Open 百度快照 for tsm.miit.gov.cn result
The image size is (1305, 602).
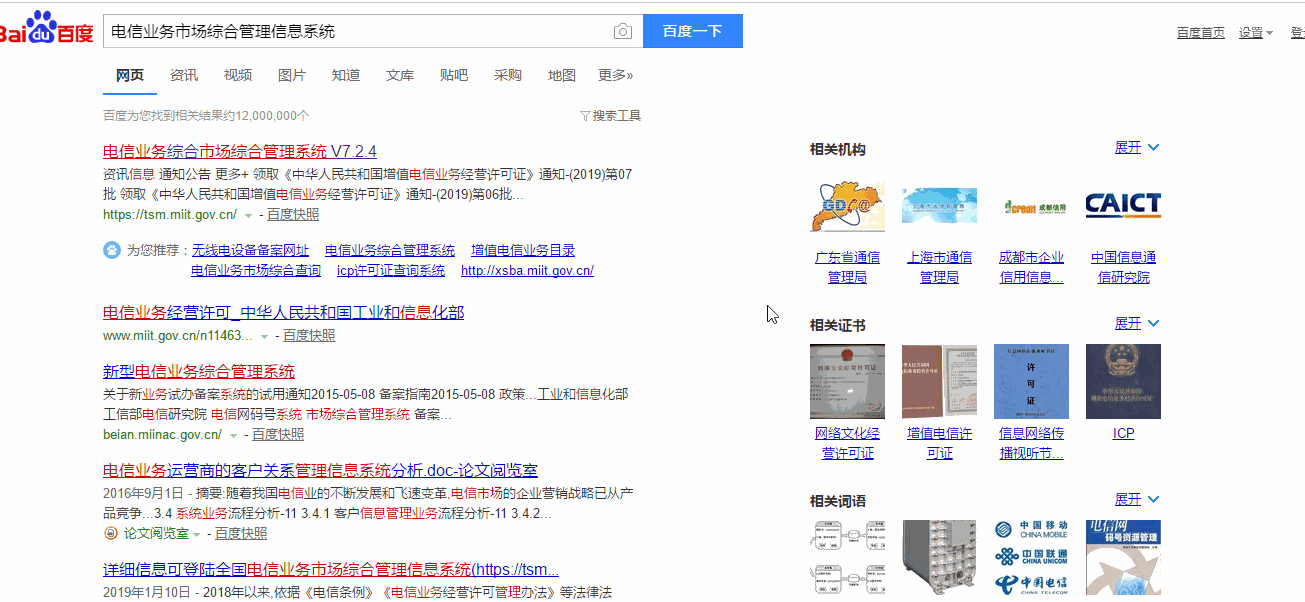click(x=294, y=214)
